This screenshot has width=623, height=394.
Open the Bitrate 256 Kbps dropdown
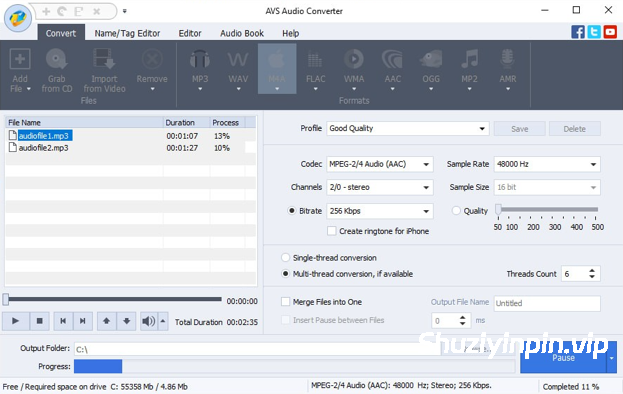(379, 211)
